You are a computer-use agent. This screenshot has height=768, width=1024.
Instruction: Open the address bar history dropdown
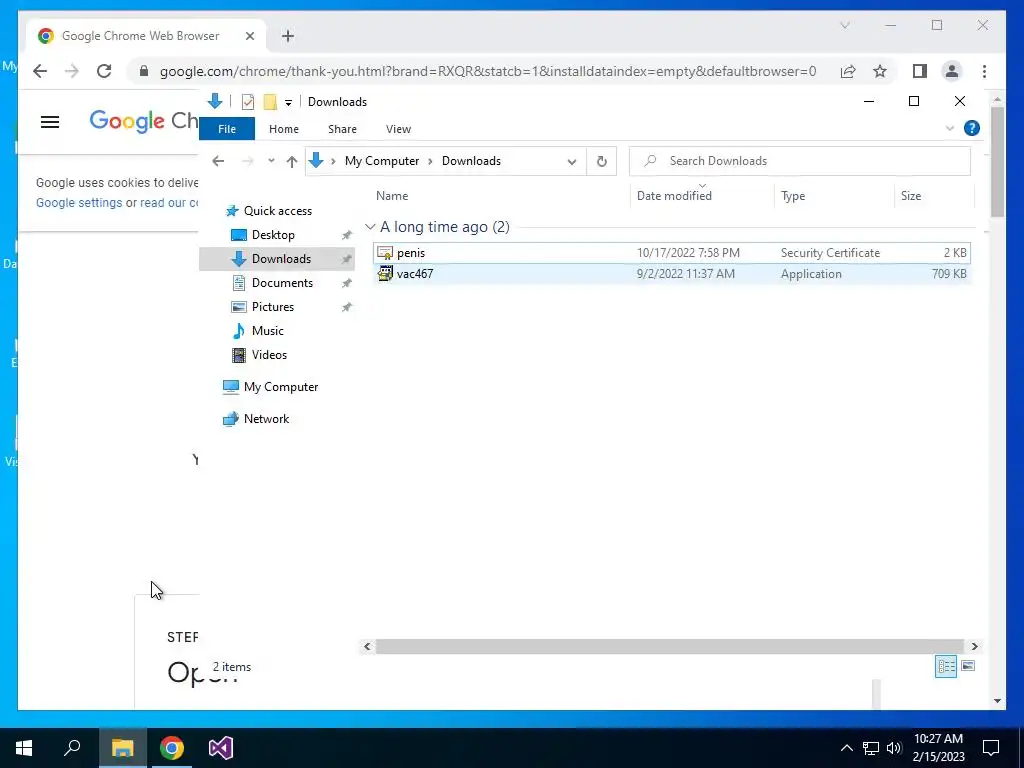click(x=571, y=161)
